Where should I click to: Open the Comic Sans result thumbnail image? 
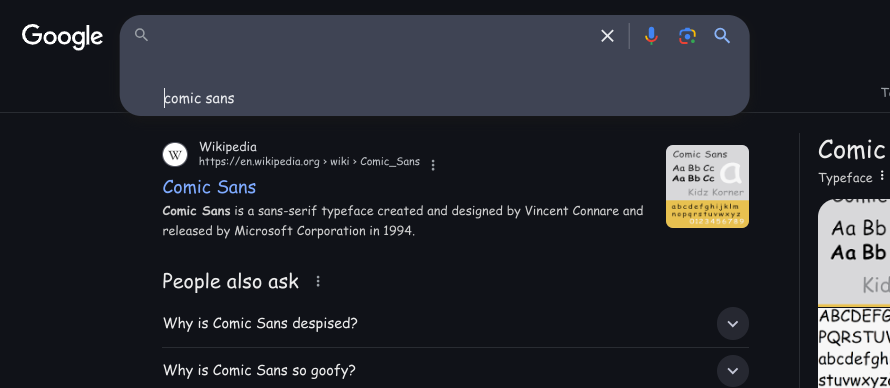pyautogui.click(x=707, y=187)
